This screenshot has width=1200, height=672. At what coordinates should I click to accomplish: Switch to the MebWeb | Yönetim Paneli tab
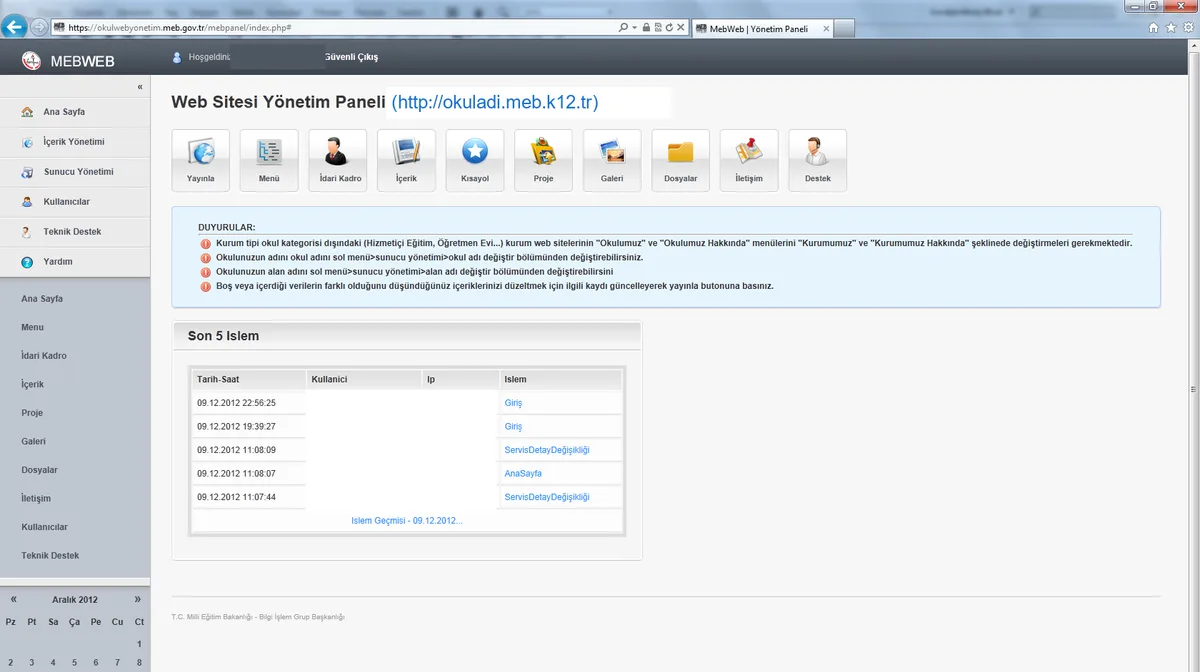(x=760, y=29)
